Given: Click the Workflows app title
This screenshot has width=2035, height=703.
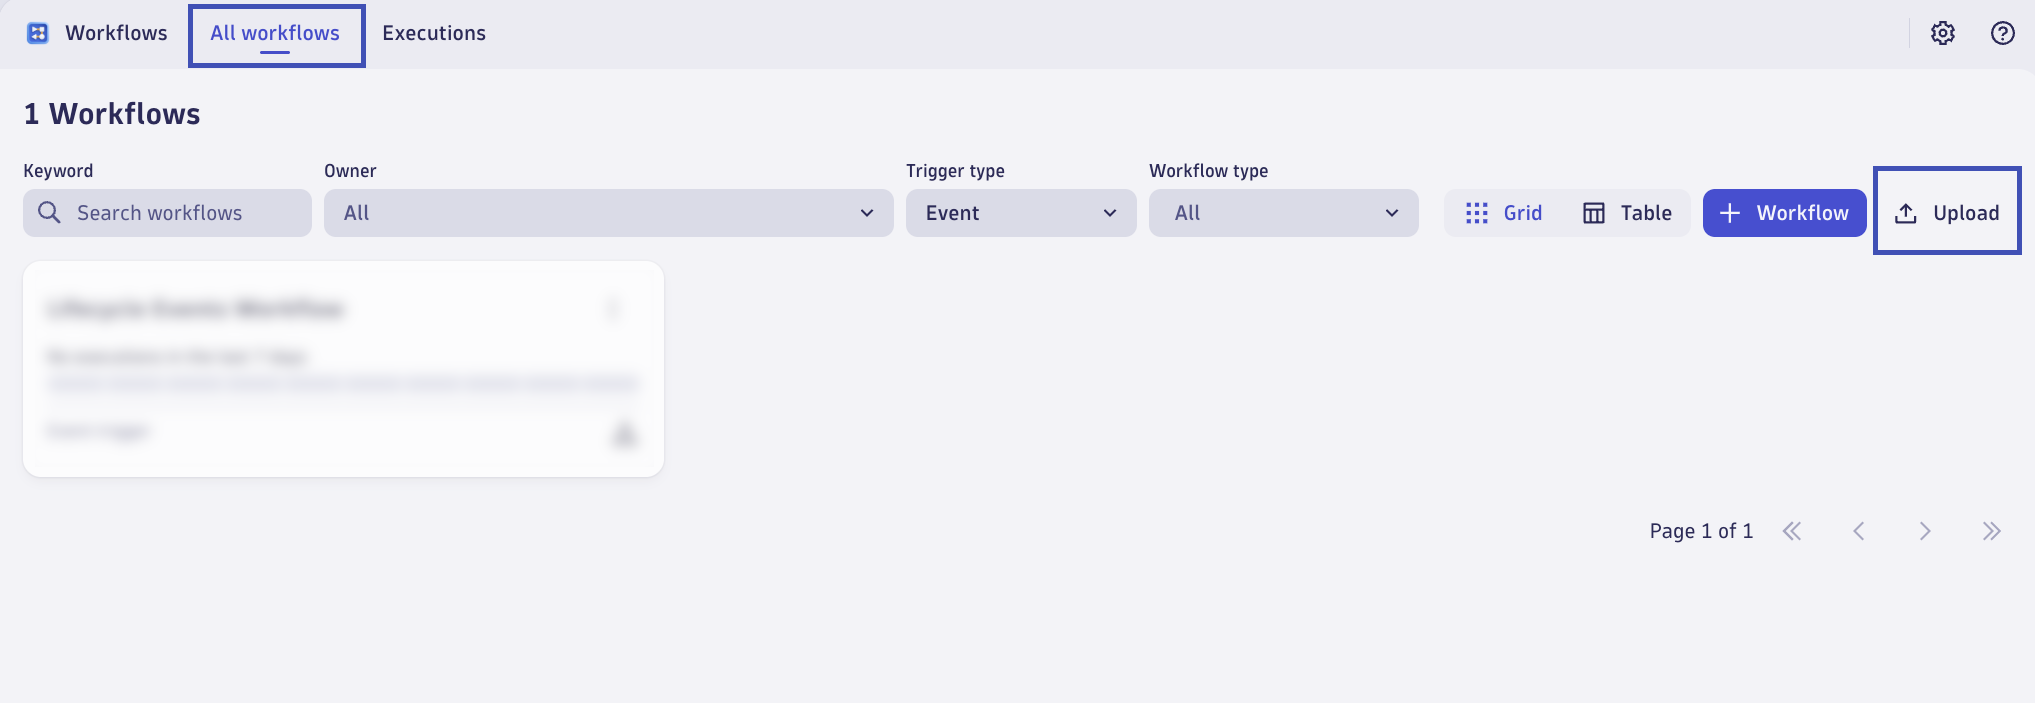Looking at the screenshot, I should 116,33.
